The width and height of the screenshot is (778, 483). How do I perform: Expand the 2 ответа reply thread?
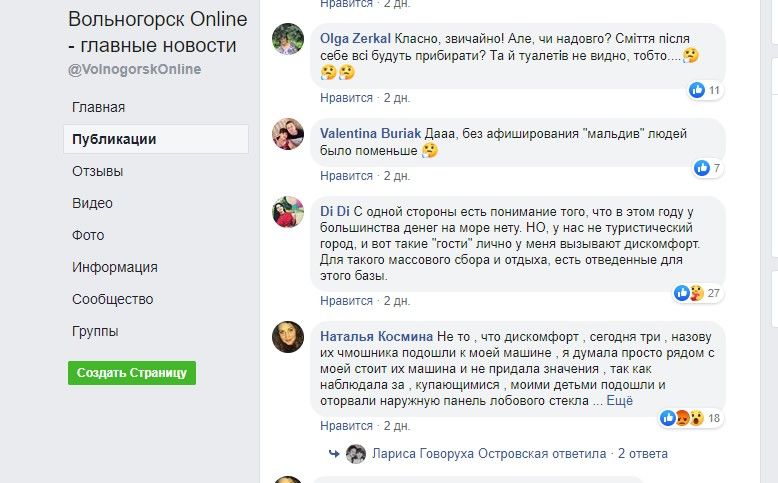[x=642, y=454]
